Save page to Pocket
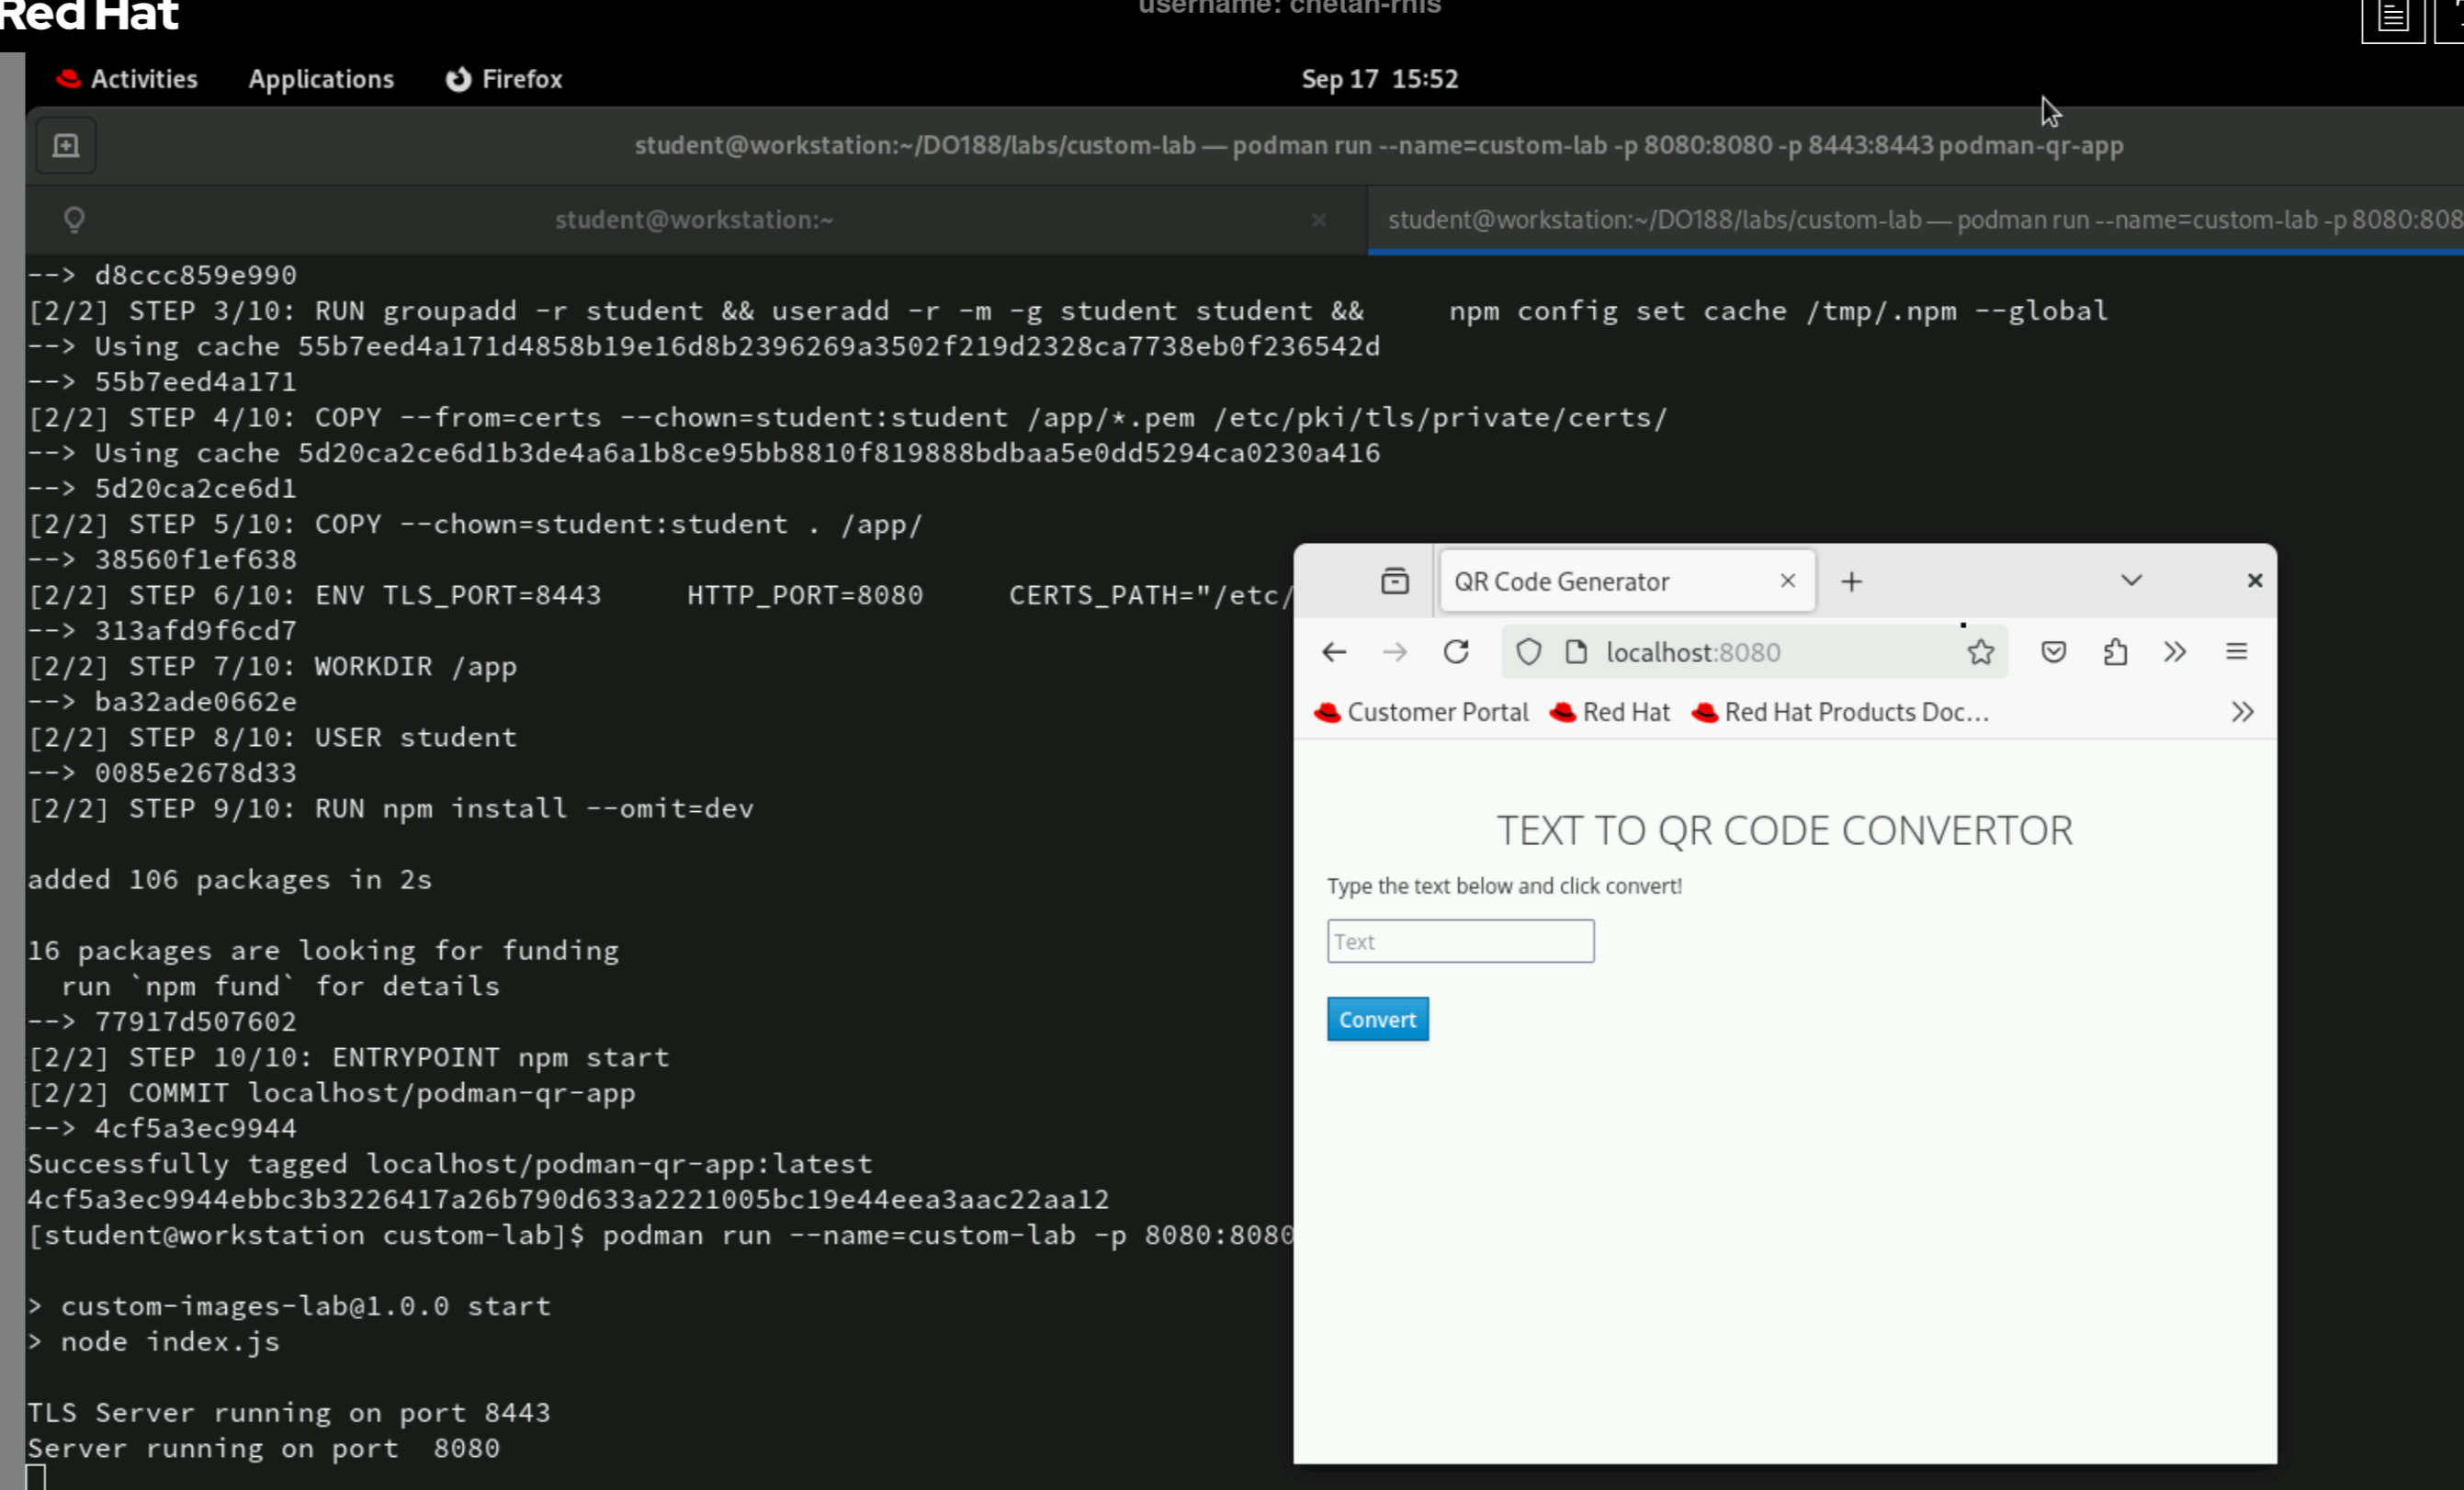 tap(2054, 652)
